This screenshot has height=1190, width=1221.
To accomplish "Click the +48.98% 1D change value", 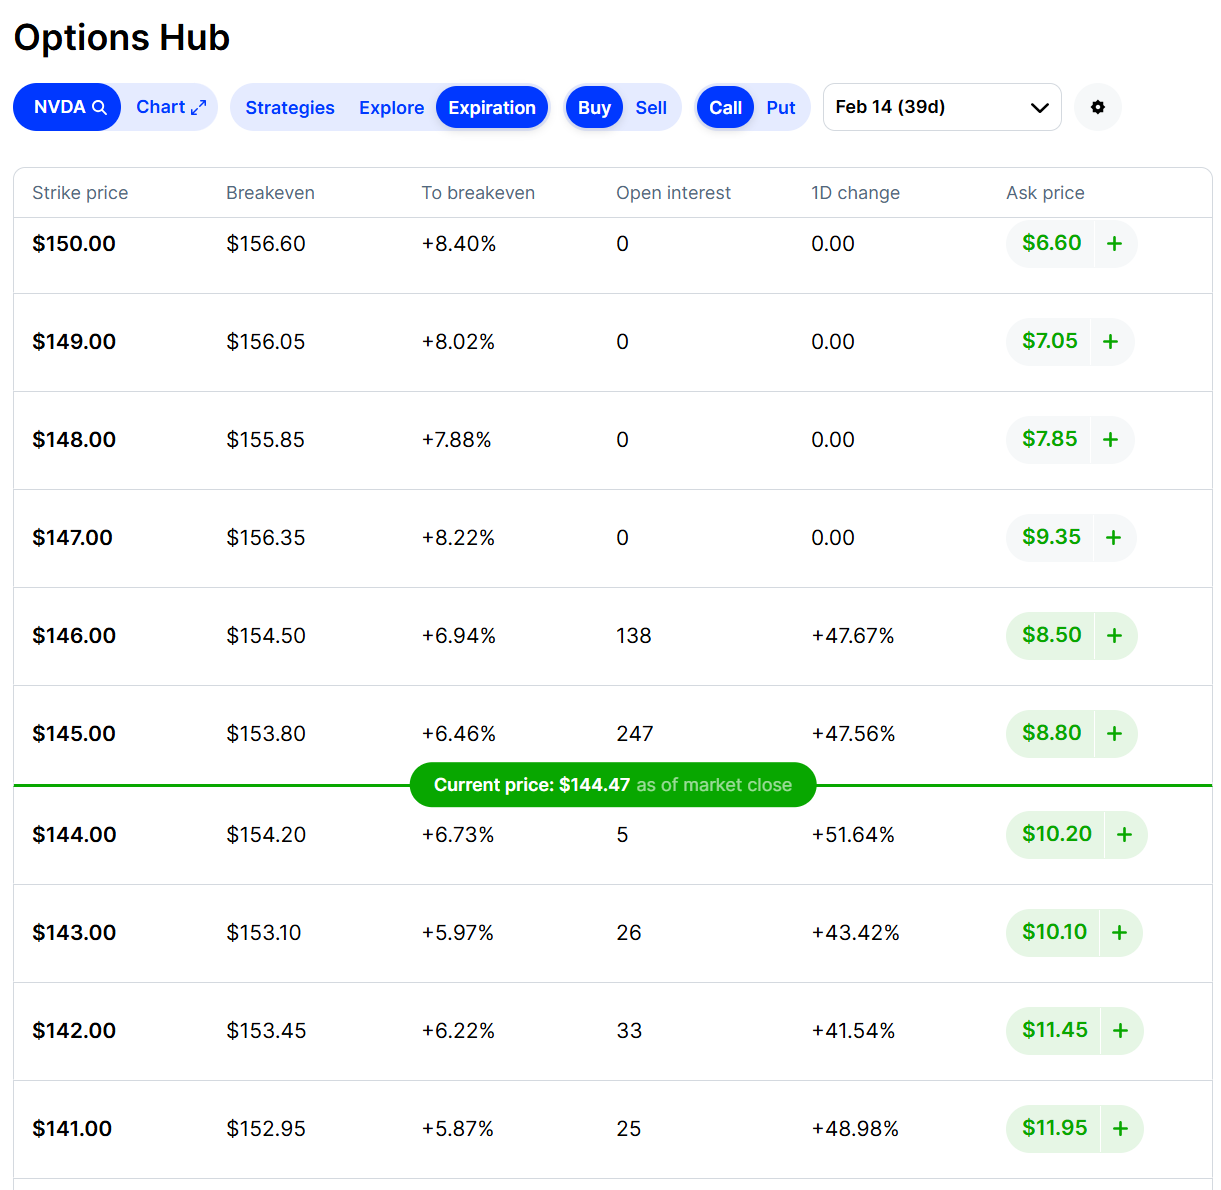I will [x=855, y=1128].
